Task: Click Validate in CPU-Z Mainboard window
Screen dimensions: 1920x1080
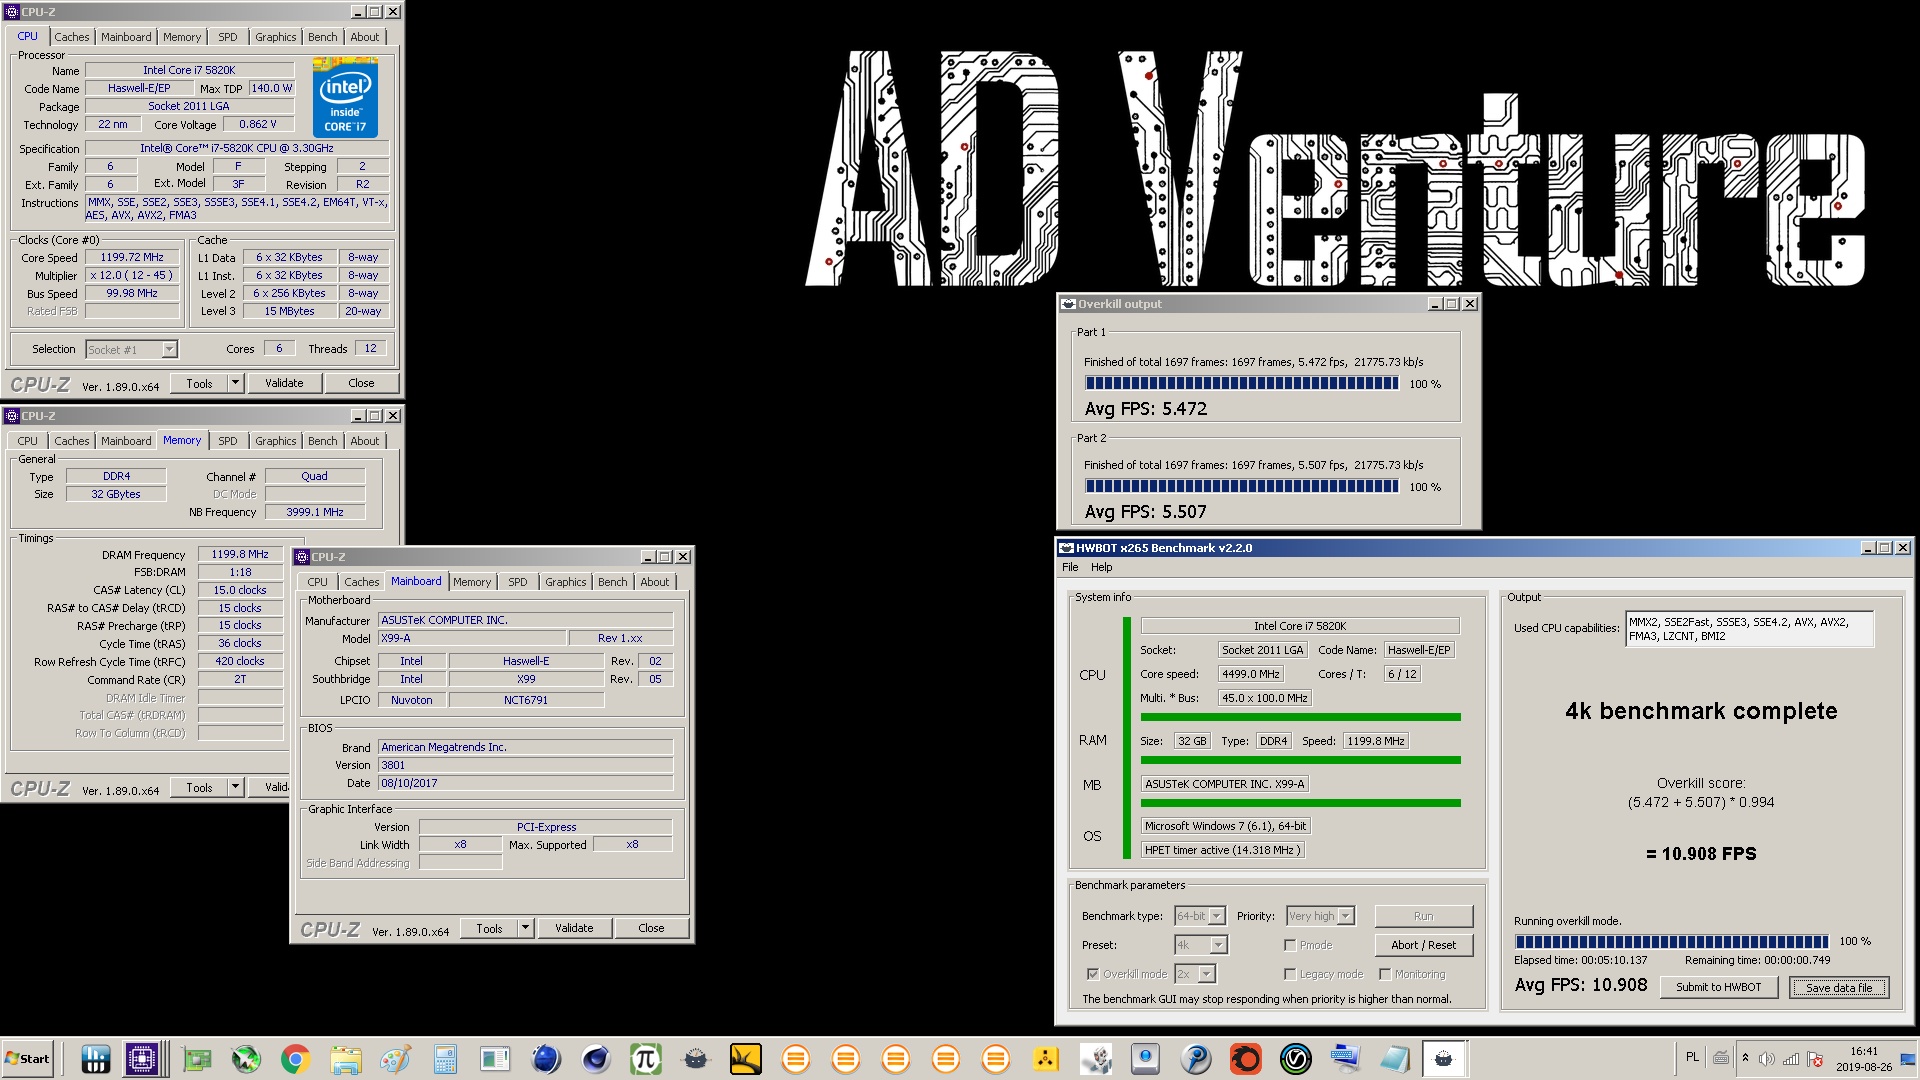Action: pyautogui.click(x=574, y=928)
